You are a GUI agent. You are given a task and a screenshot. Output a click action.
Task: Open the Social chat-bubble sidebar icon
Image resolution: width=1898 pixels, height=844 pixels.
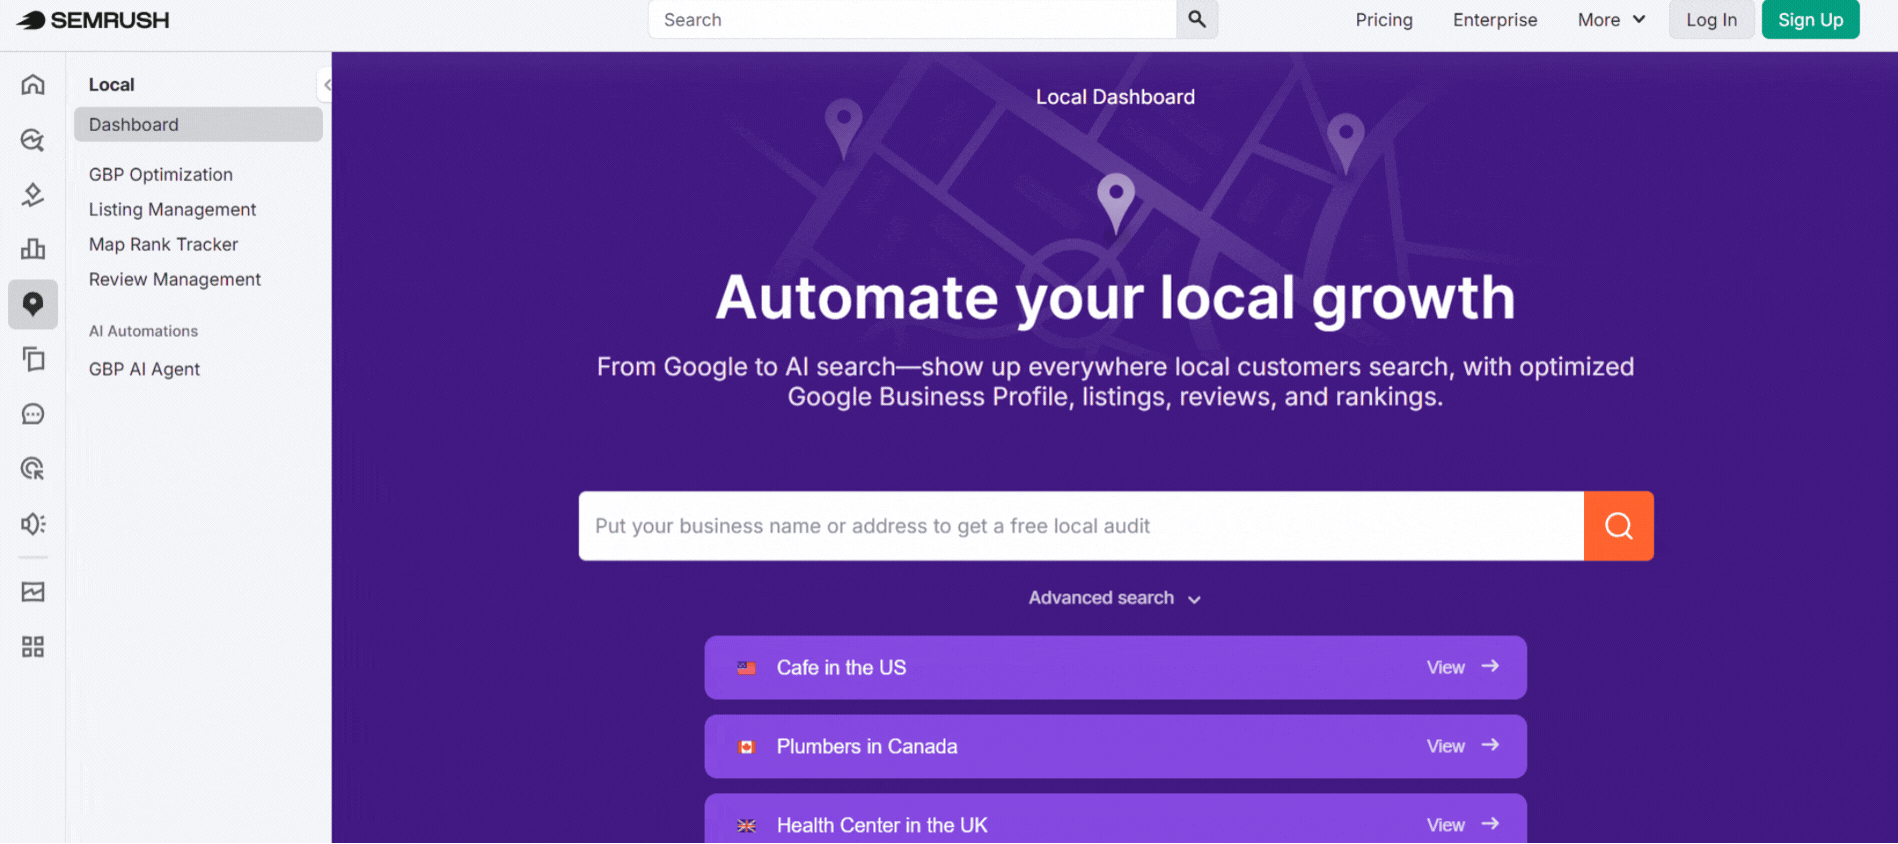[33, 414]
